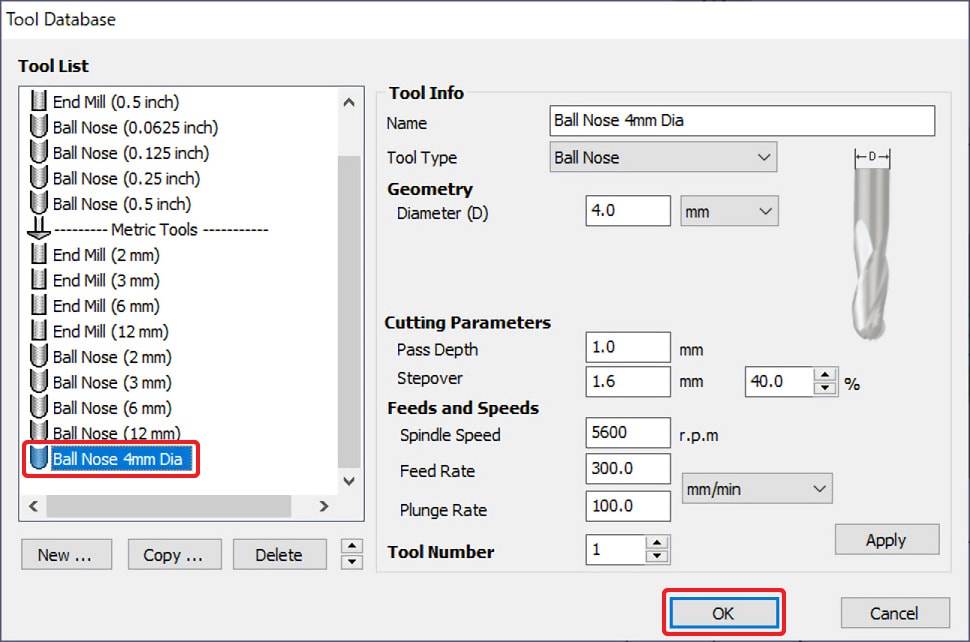The image size is (970, 642).
Task: Choose the End Mill (2 mm) icon
Action: tap(39, 255)
